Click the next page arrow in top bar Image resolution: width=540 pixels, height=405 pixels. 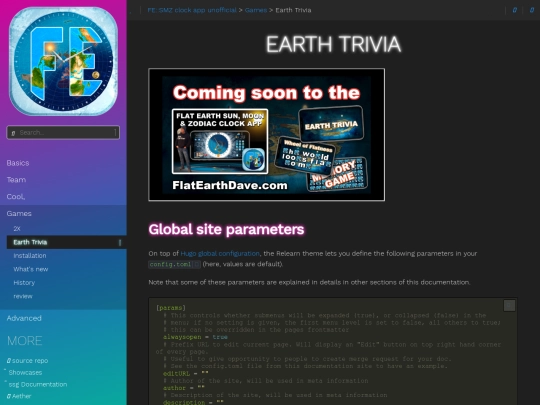point(532,10)
